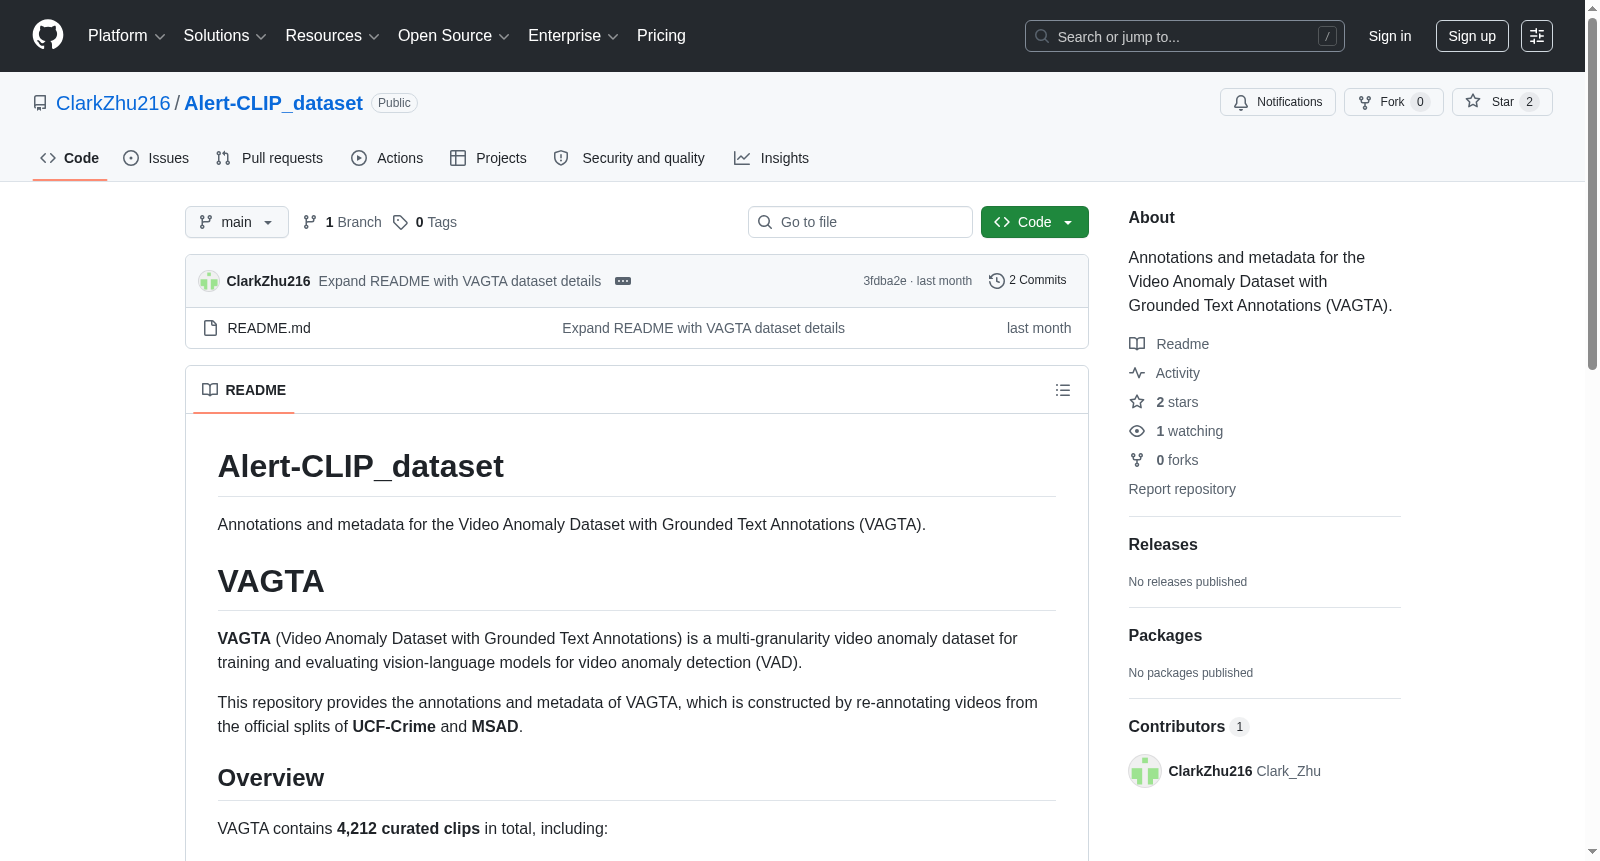Click the tag icon next to Tags
Viewport: 1600px width, 861px height.
(400, 222)
